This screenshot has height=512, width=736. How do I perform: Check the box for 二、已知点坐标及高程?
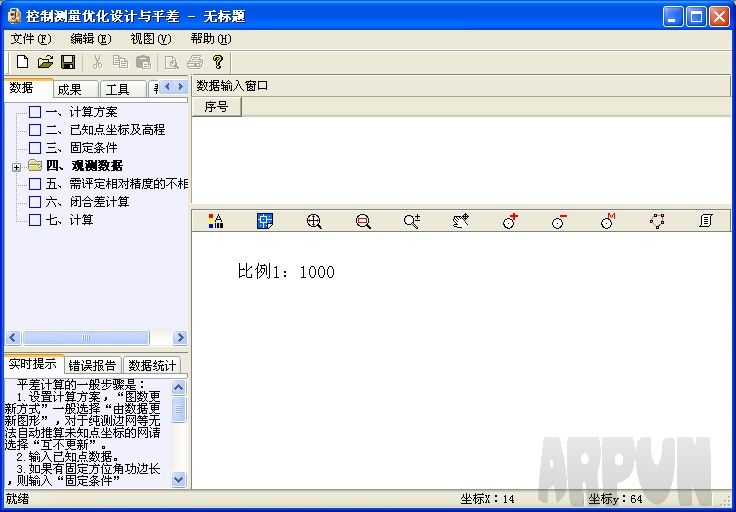(35, 130)
